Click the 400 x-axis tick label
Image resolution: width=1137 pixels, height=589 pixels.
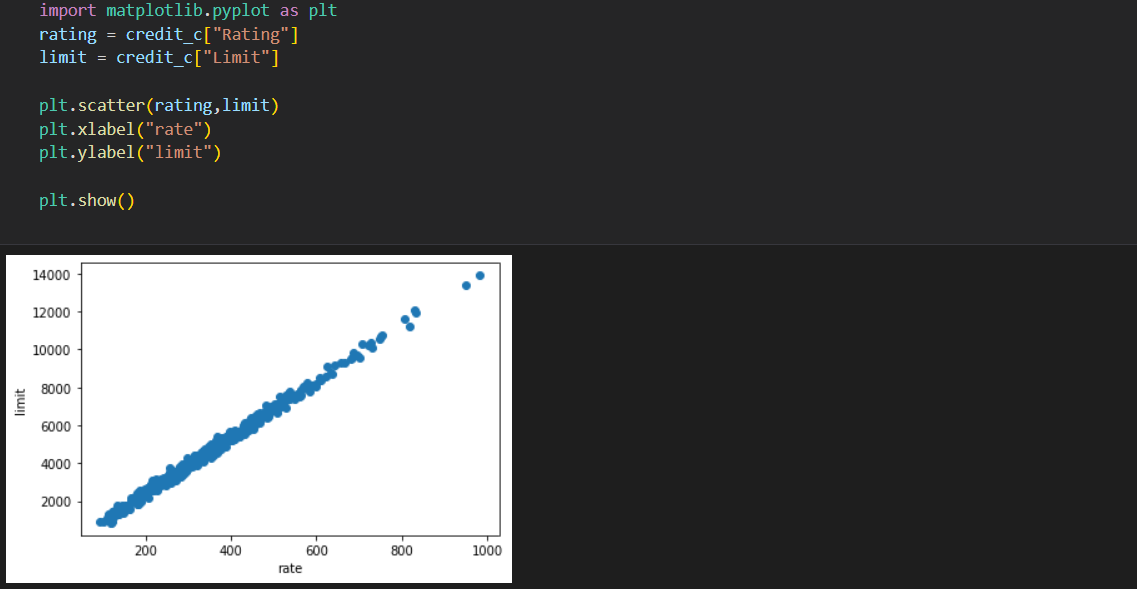(x=231, y=550)
